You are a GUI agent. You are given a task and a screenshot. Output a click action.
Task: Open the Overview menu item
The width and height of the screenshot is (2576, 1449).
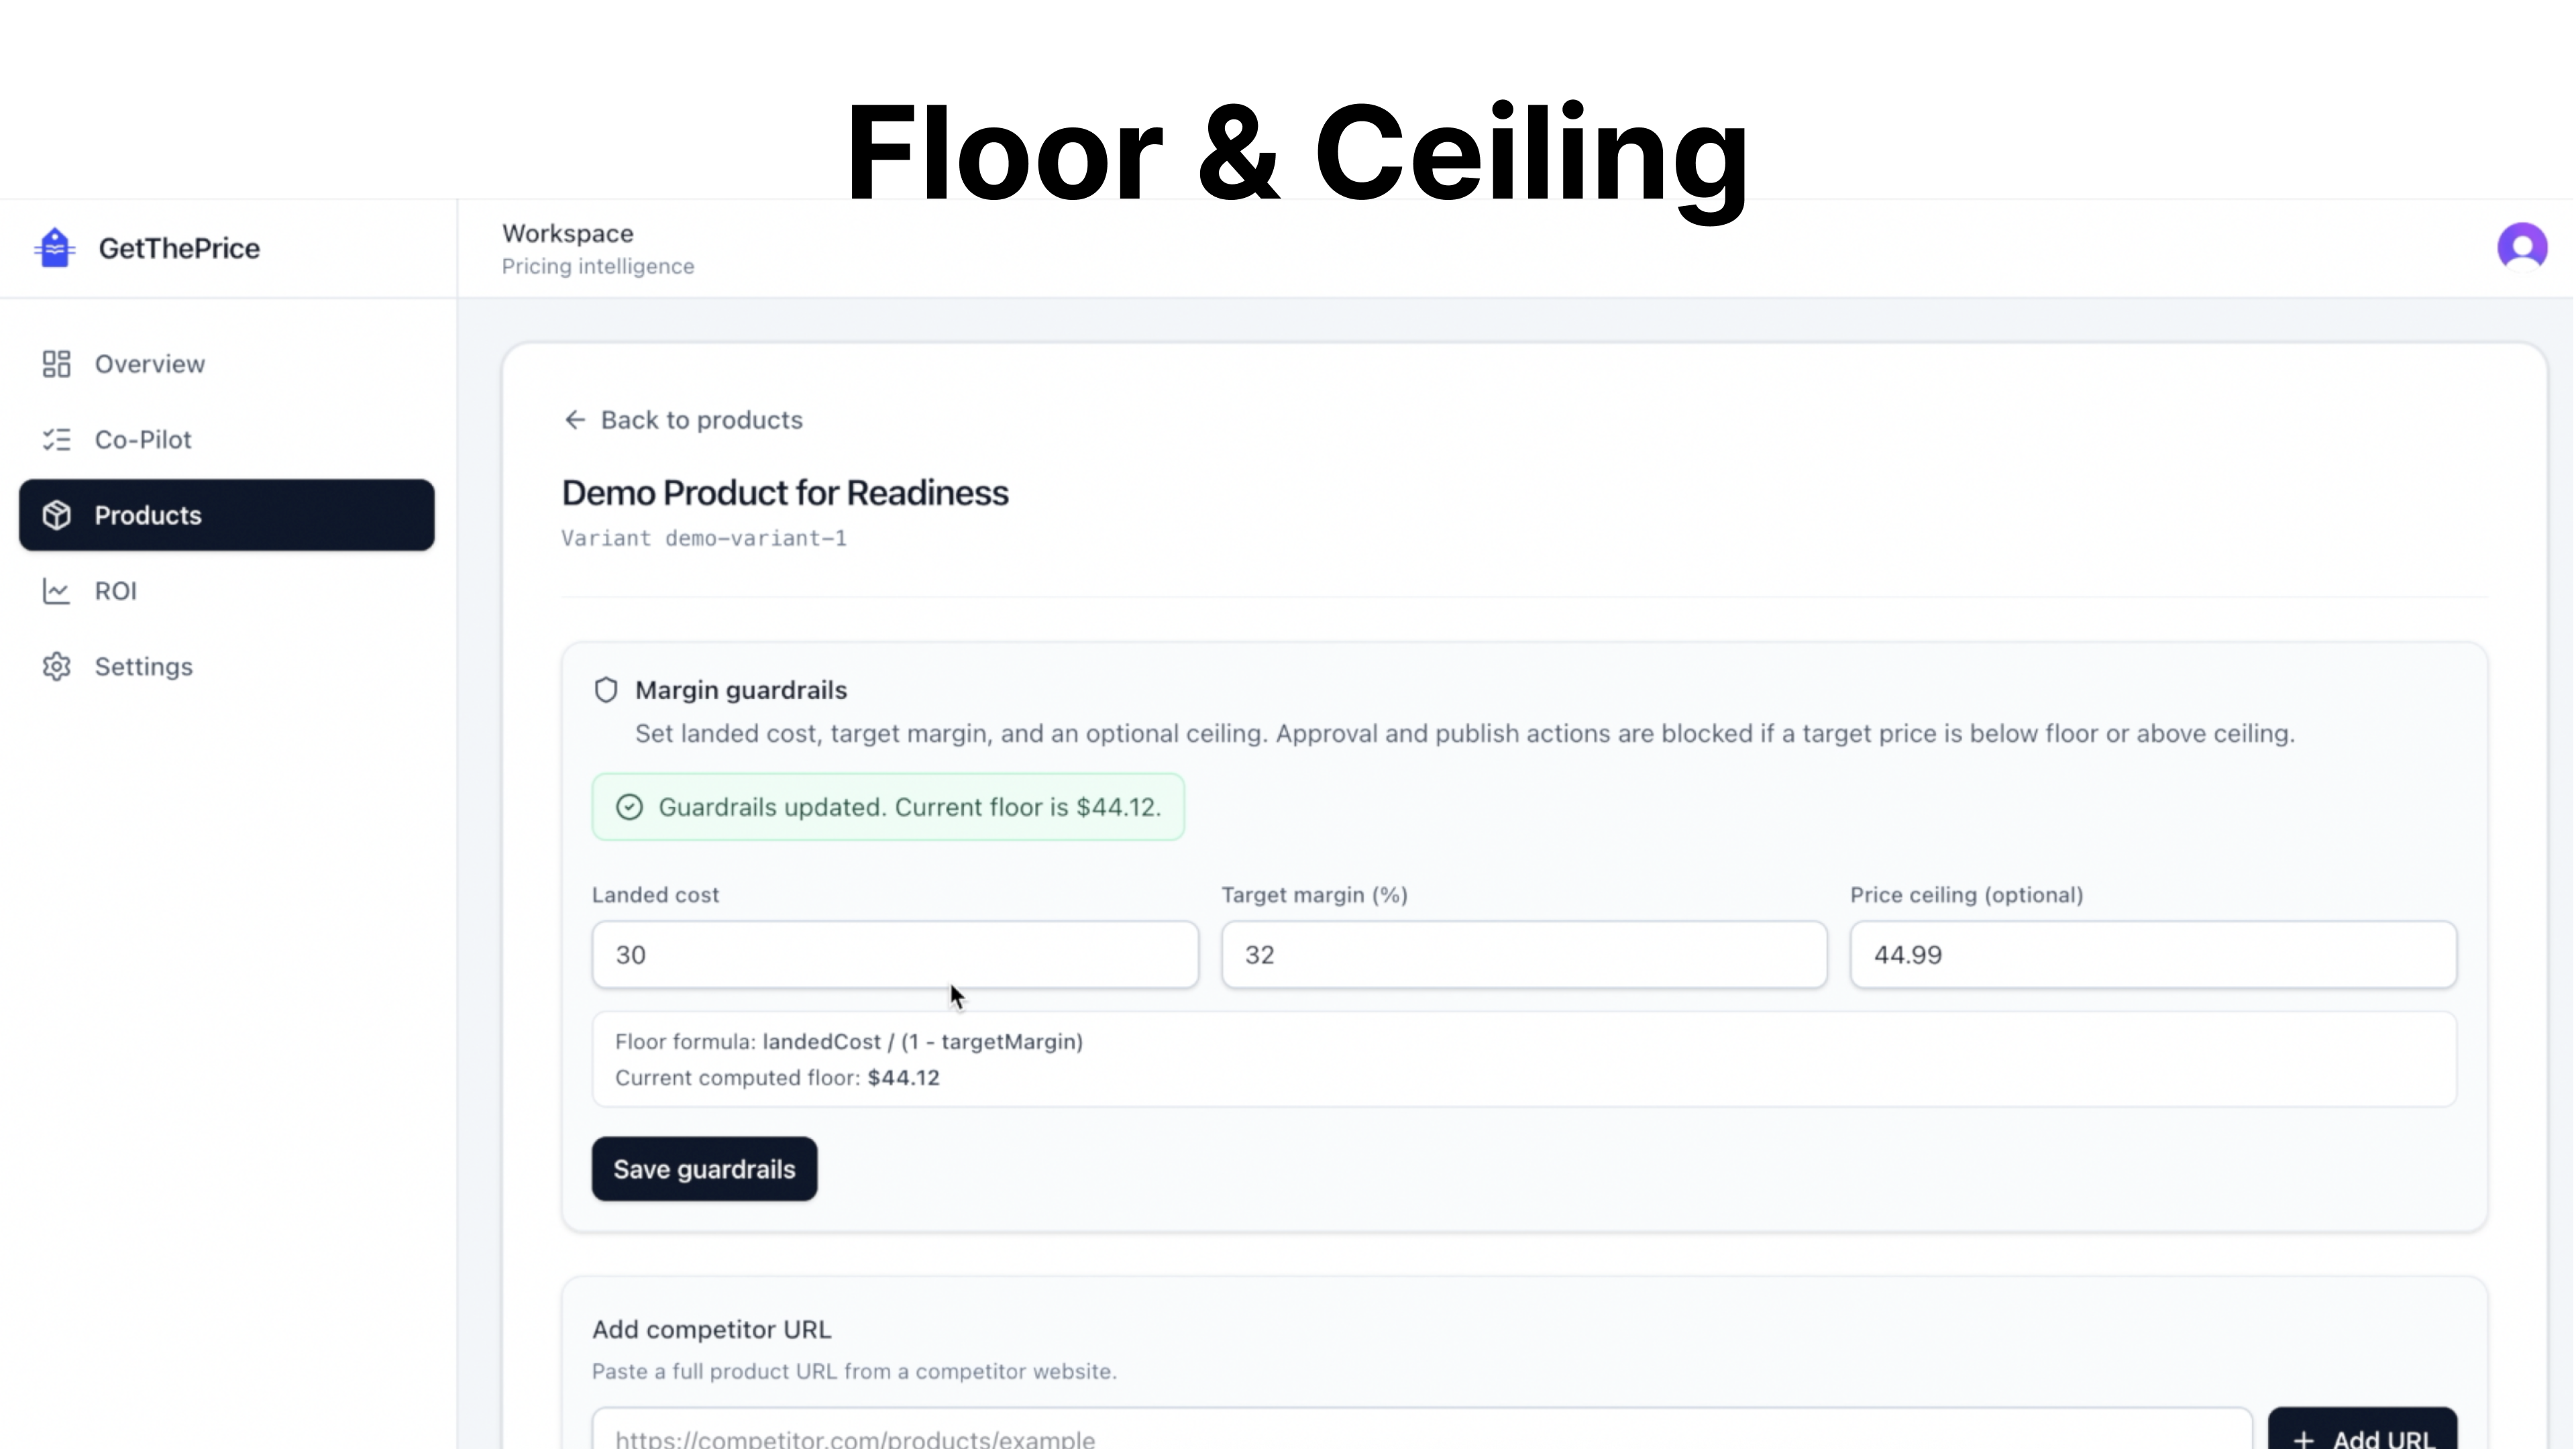click(x=150, y=364)
